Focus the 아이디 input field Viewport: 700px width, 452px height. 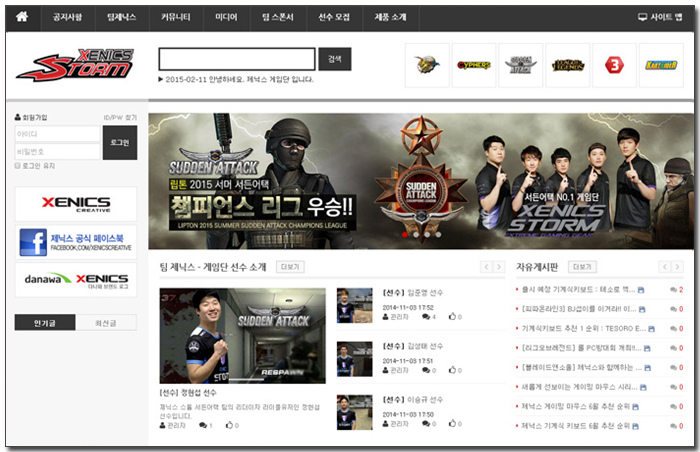[58, 134]
